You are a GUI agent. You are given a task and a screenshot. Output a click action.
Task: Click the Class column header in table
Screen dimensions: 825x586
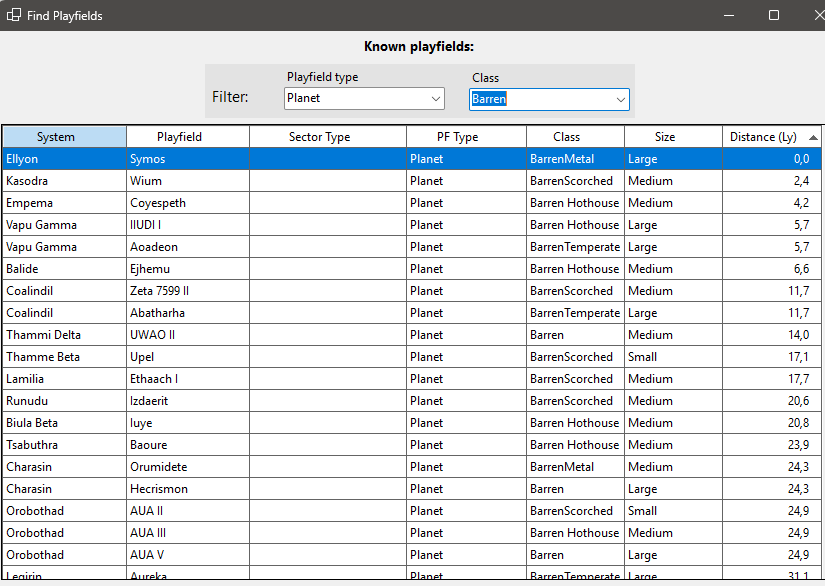click(x=575, y=137)
